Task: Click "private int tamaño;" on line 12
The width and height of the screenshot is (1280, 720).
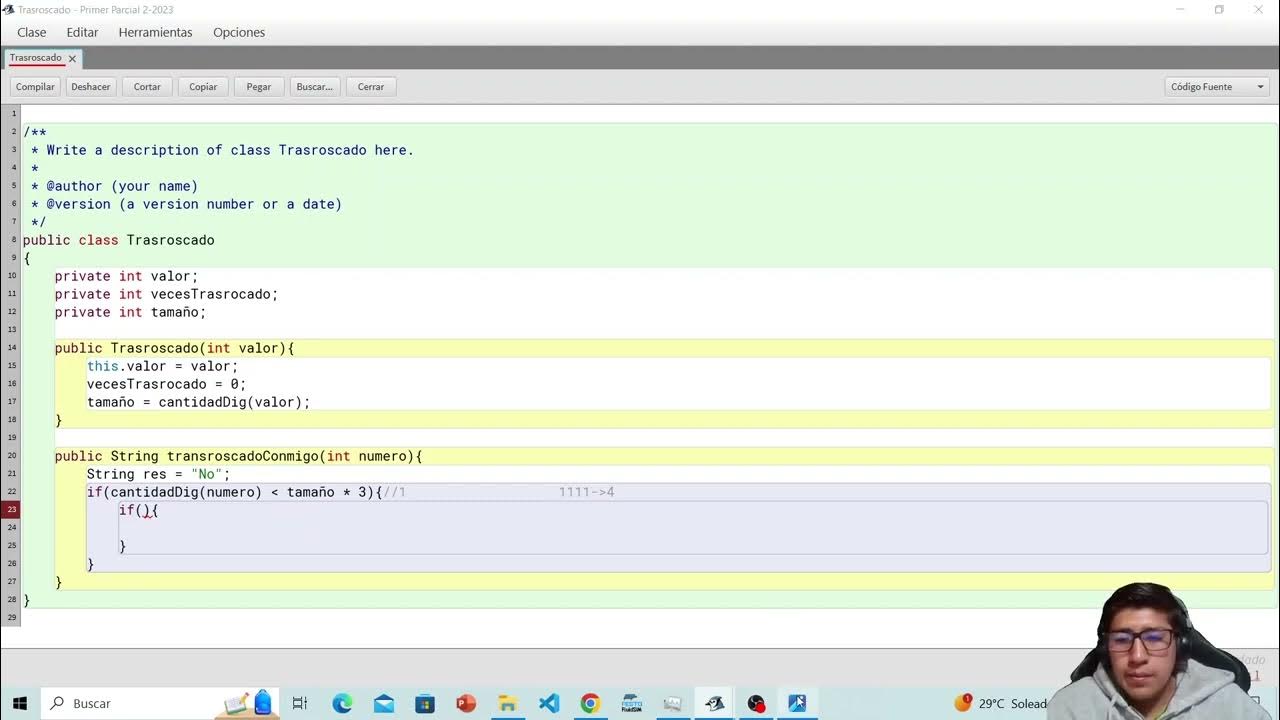Action: (130, 312)
